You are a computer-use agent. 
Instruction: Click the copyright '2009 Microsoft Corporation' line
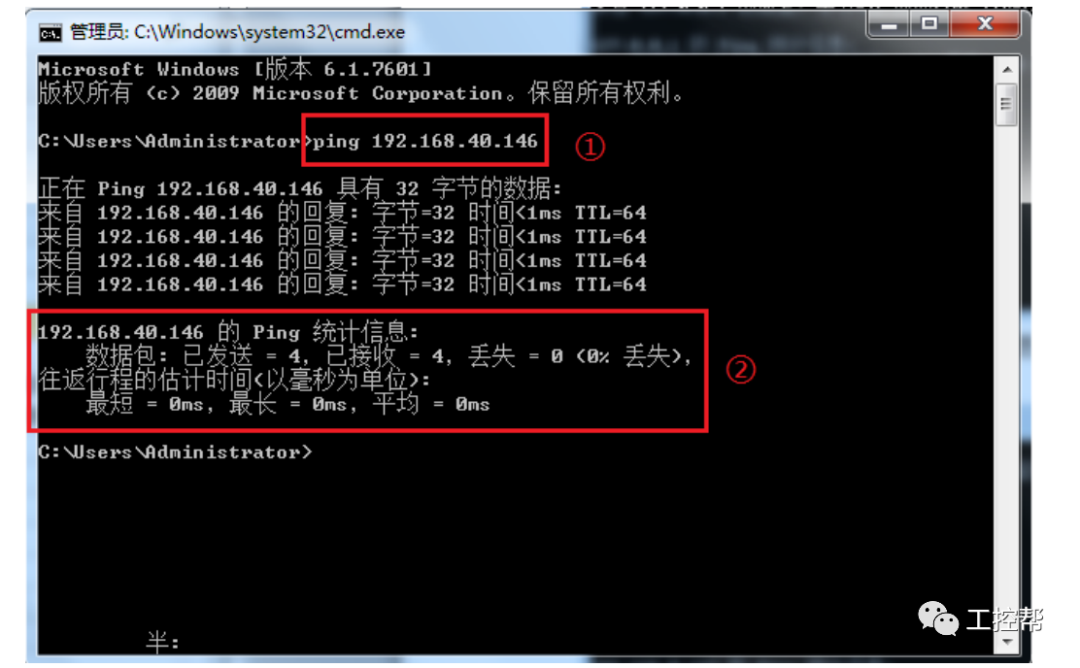pos(361,93)
